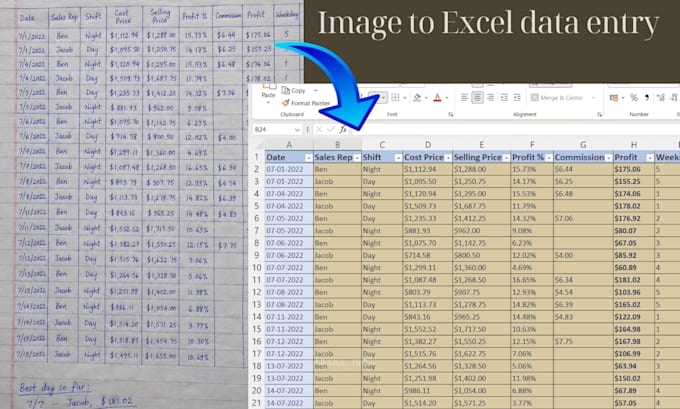Open the Cost Price filter dropdown
The height and width of the screenshot is (409, 680).
coord(448,158)
